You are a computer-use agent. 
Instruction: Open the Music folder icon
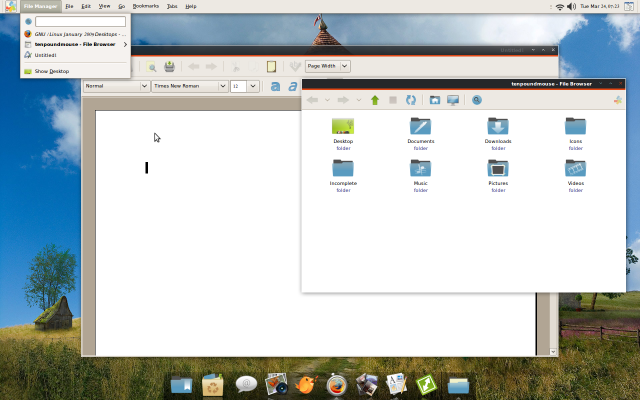[420, 168]
